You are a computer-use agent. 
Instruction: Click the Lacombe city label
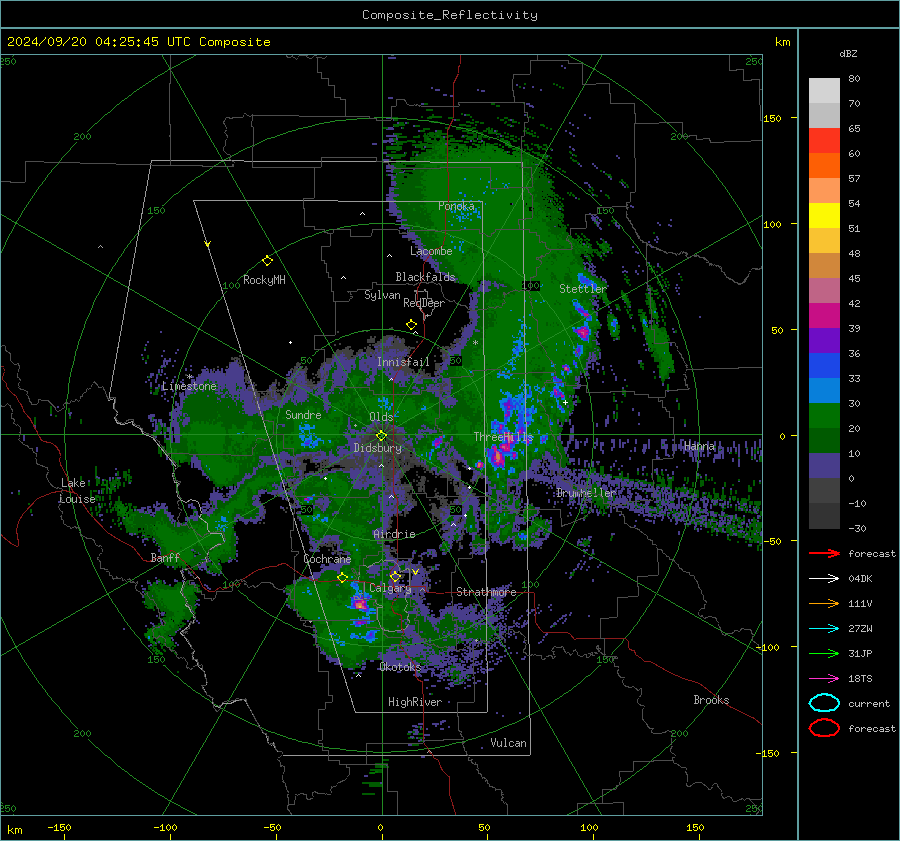(431, 251)
